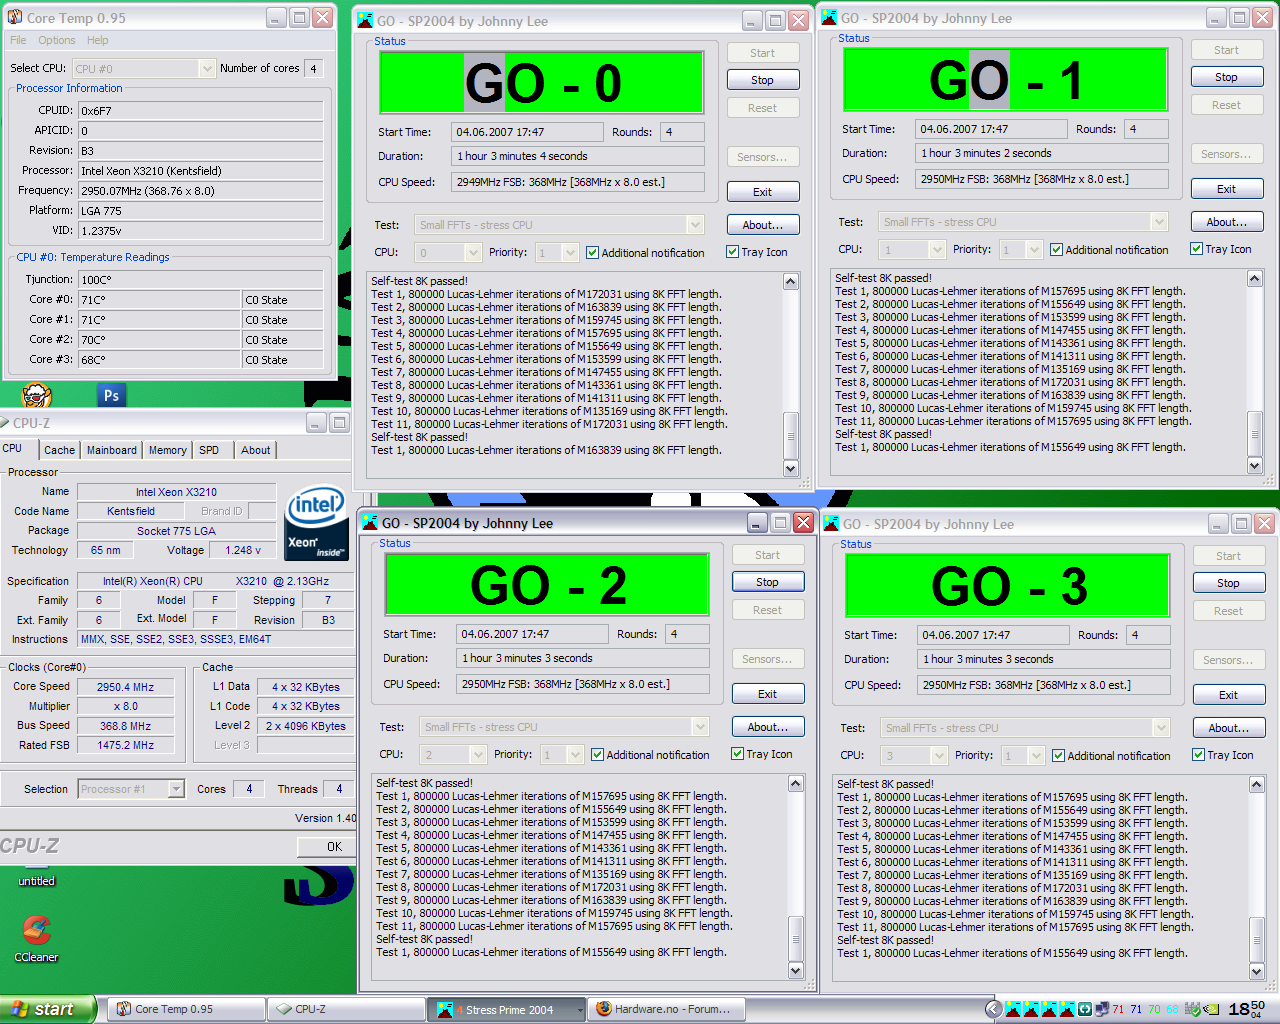The height and width of the screenshot is (1024, 1280).
Task: Click the network computers tray icon
Action: [x=1102, y=1009]
